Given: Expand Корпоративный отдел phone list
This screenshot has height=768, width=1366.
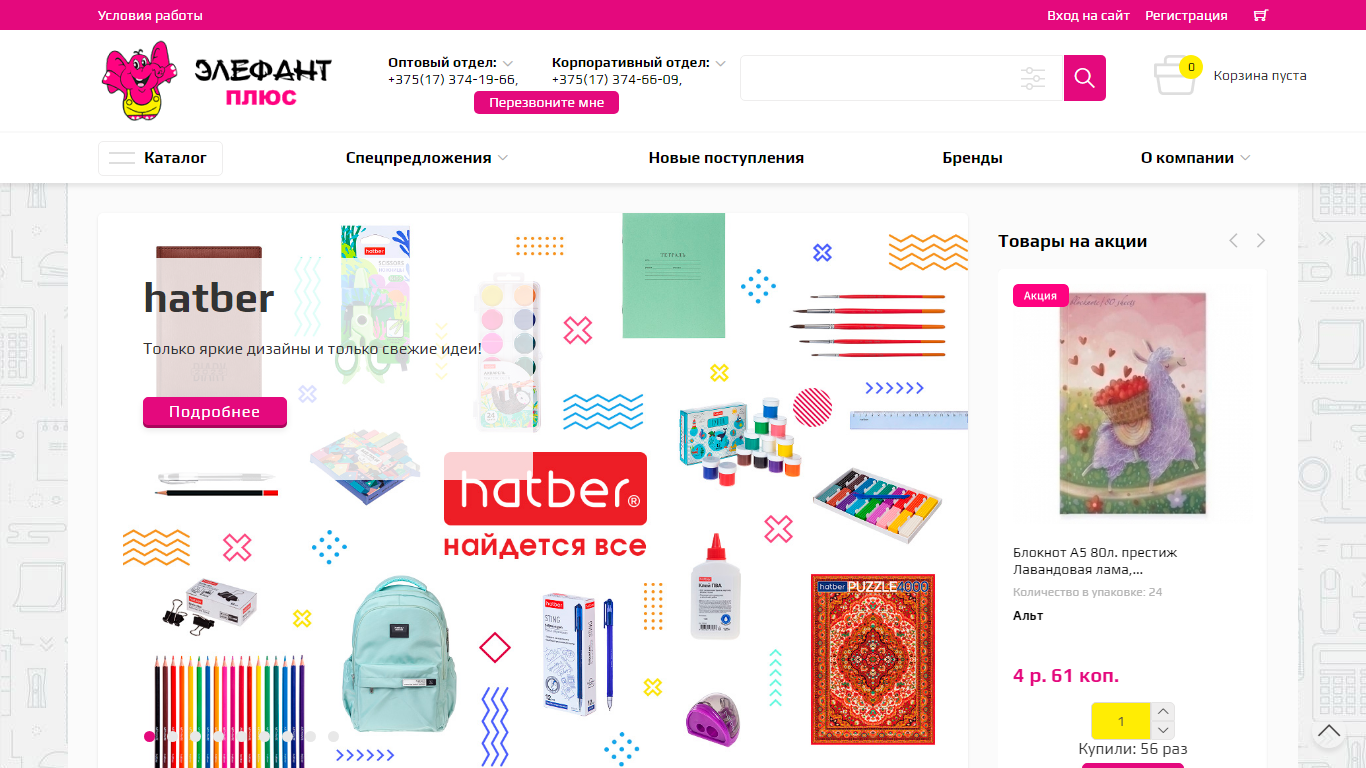Looking at the screenshot, I should point(720,63).
